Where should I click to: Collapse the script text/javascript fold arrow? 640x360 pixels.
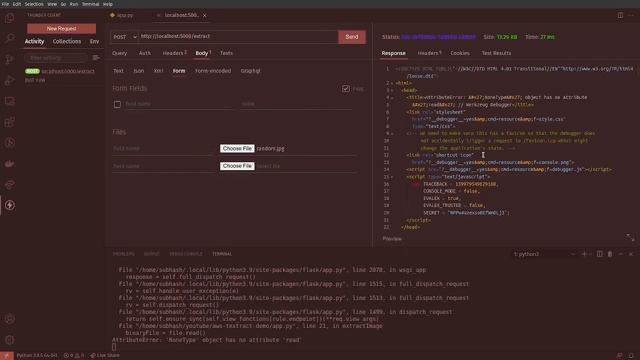(392, 177)
